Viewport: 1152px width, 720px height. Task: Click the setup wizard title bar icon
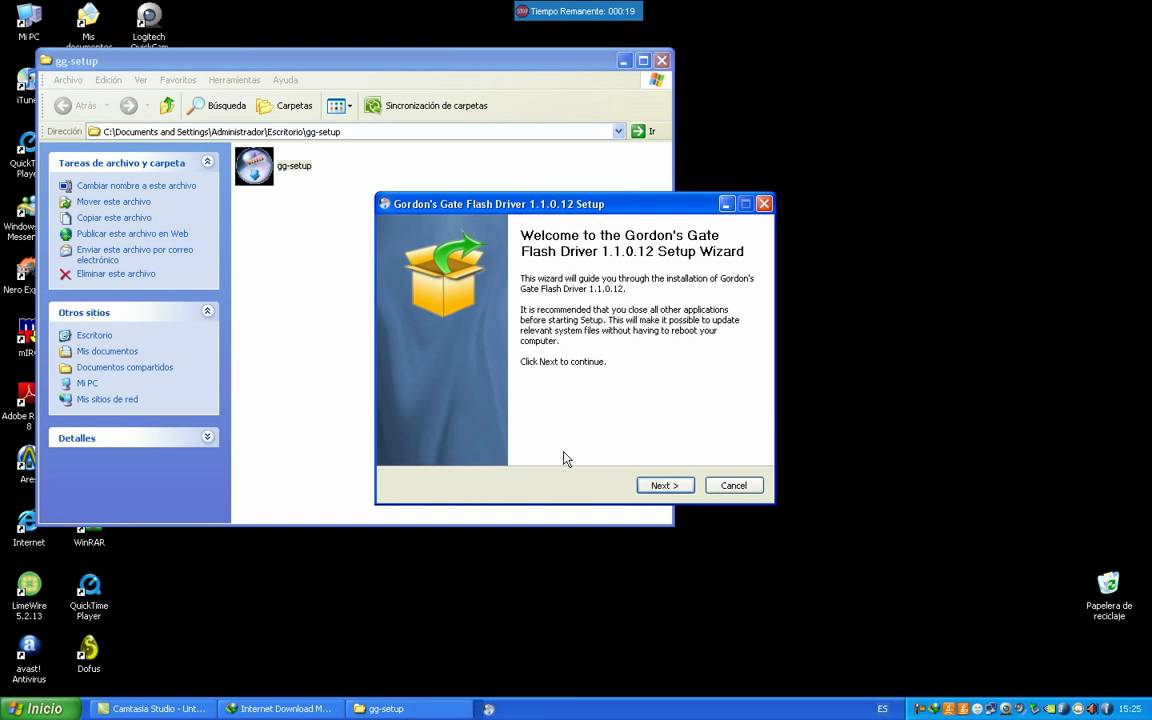[x=385, y=204]
